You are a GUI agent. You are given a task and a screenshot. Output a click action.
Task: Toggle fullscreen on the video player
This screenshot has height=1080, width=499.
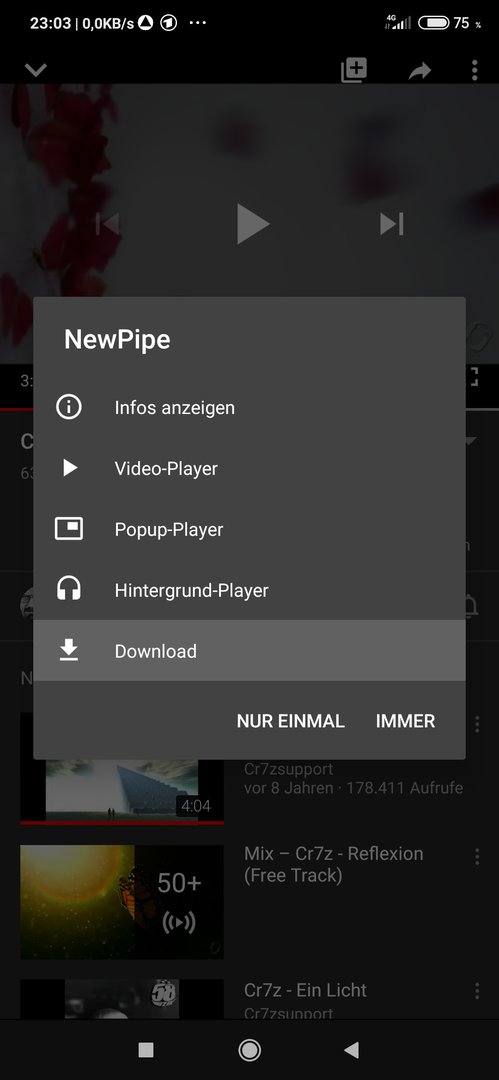coord(473,377)
